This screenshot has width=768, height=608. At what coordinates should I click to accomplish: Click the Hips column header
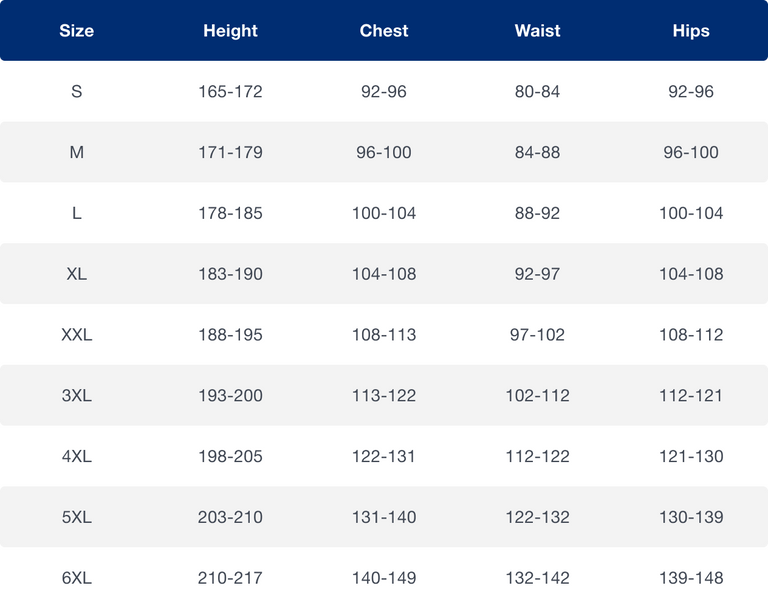(691, 31)
